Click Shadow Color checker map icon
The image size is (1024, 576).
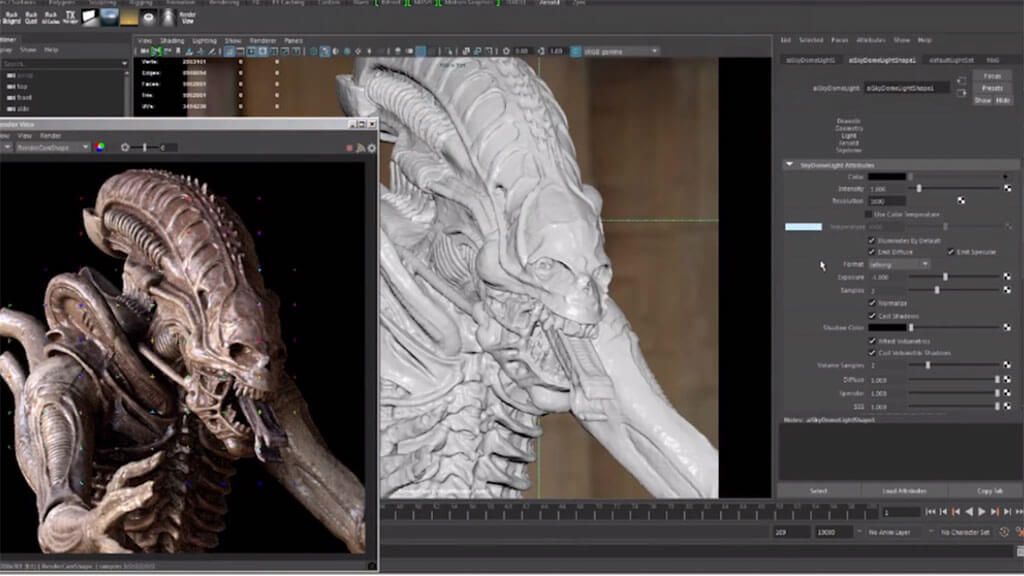[x=1007, y=327]
